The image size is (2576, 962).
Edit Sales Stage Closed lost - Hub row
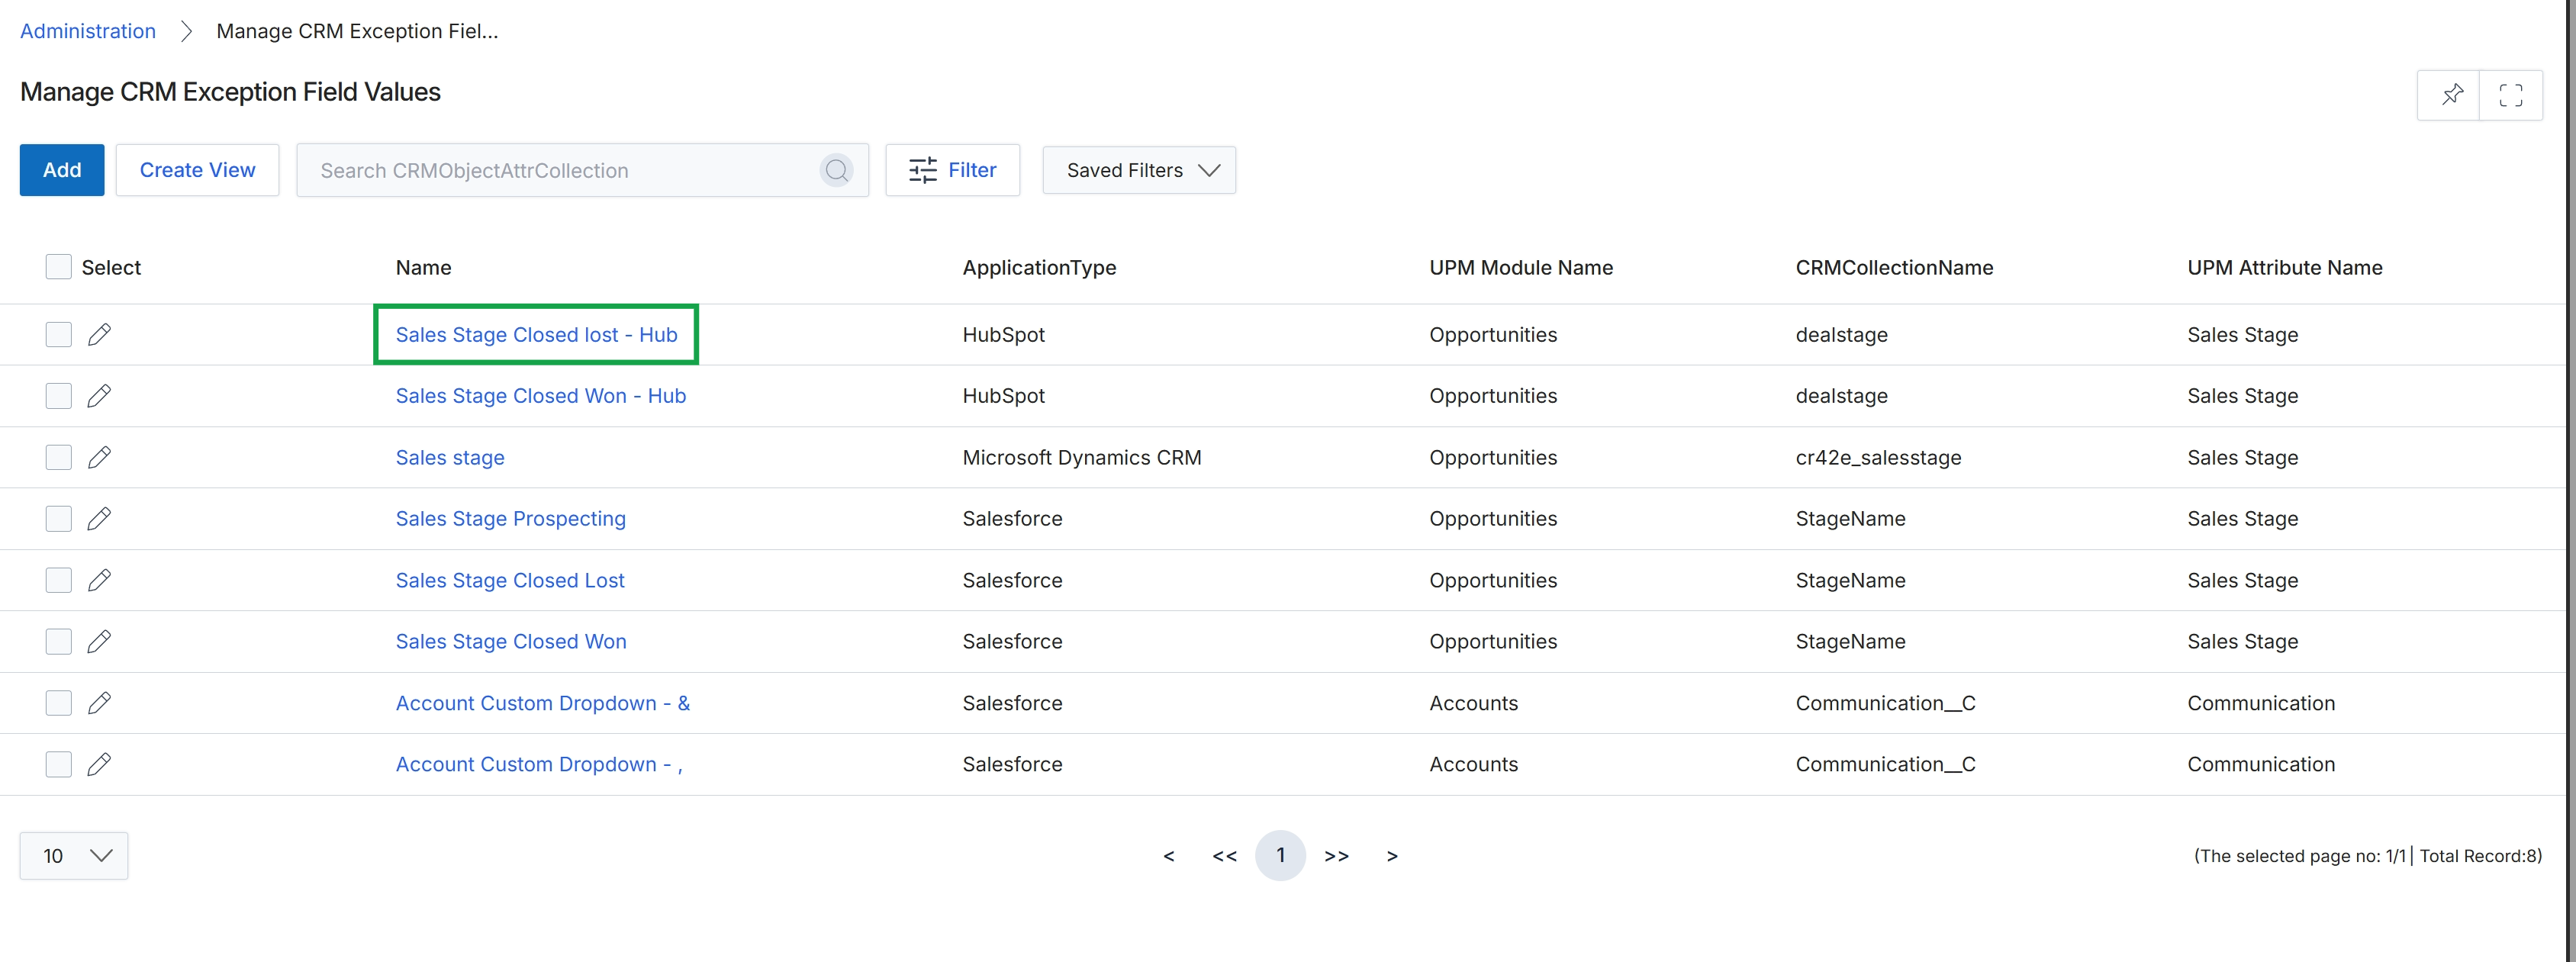(x=99, y=334)
